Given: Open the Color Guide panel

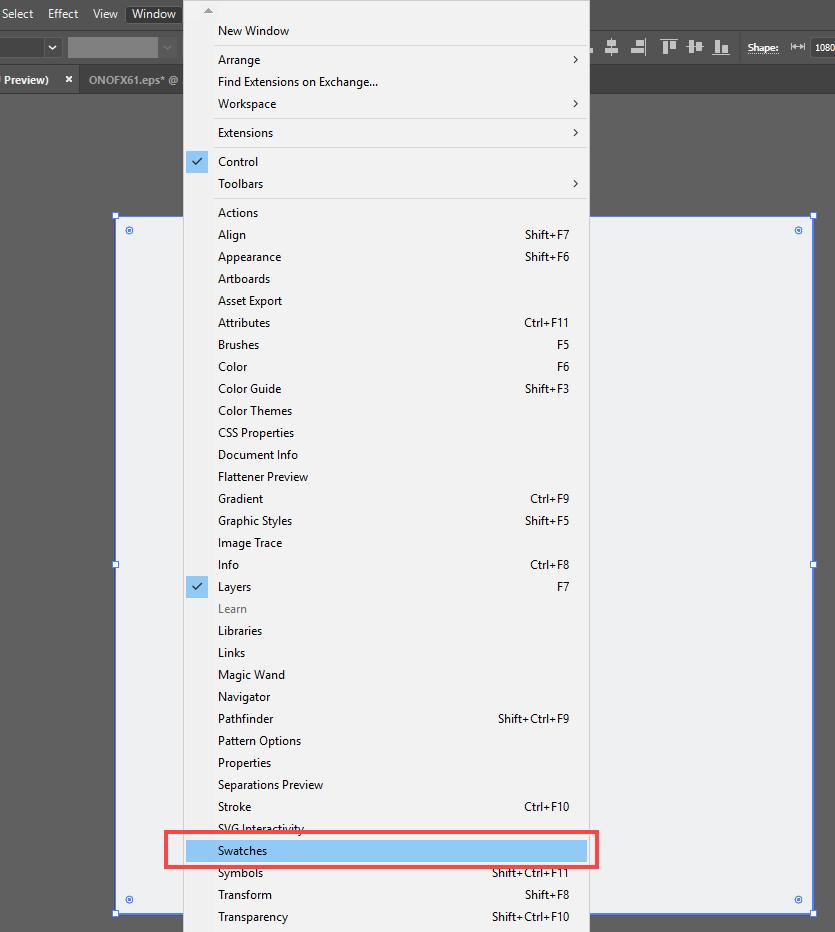Looking at the screenshot, I should [x=386, y=389].
